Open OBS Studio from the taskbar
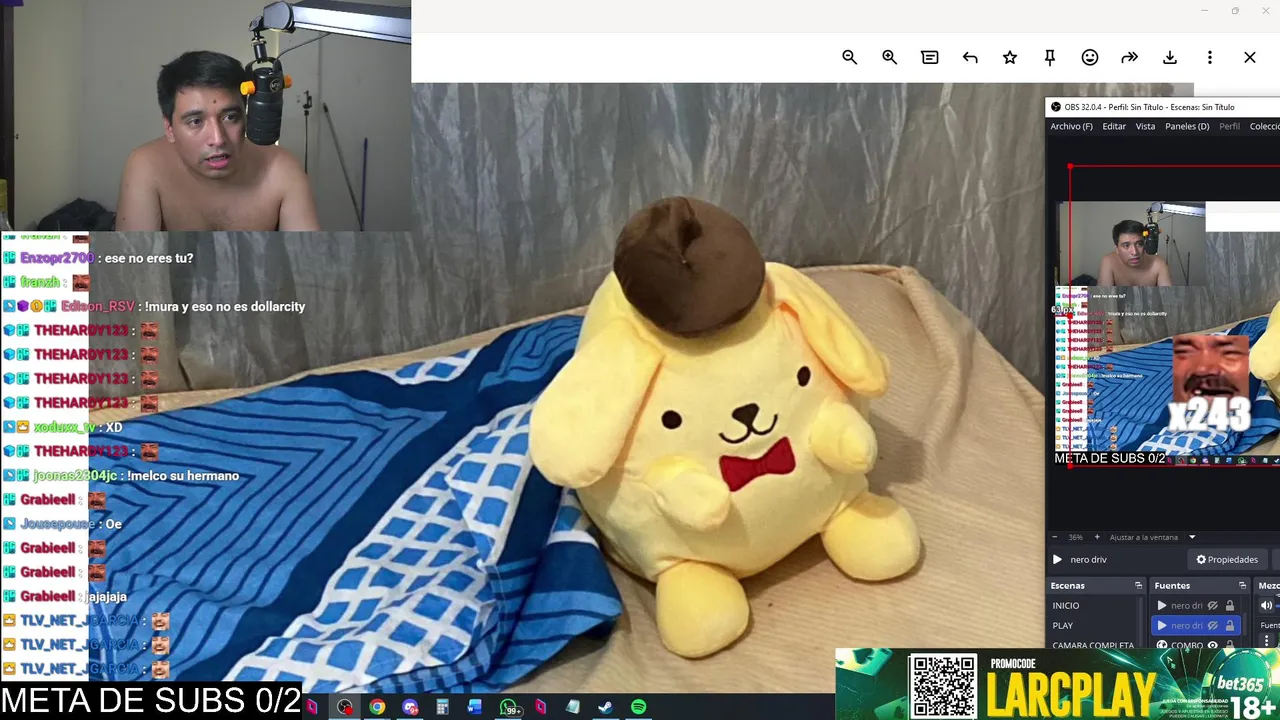The image size is (1280, 720). 345,707
